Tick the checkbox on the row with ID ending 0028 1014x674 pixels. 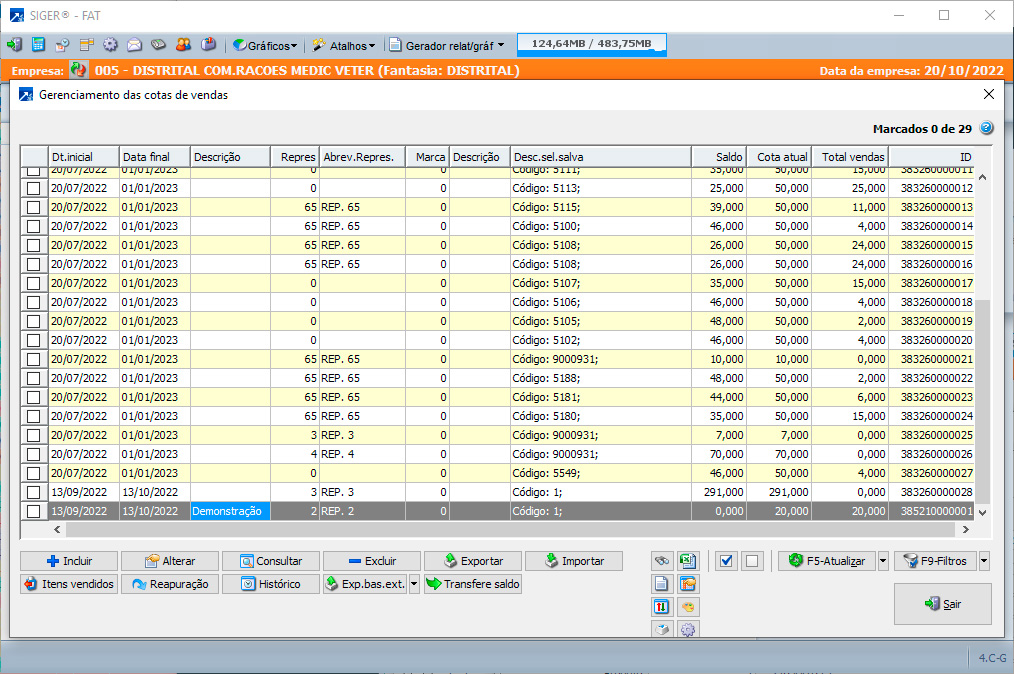point(34,492)
